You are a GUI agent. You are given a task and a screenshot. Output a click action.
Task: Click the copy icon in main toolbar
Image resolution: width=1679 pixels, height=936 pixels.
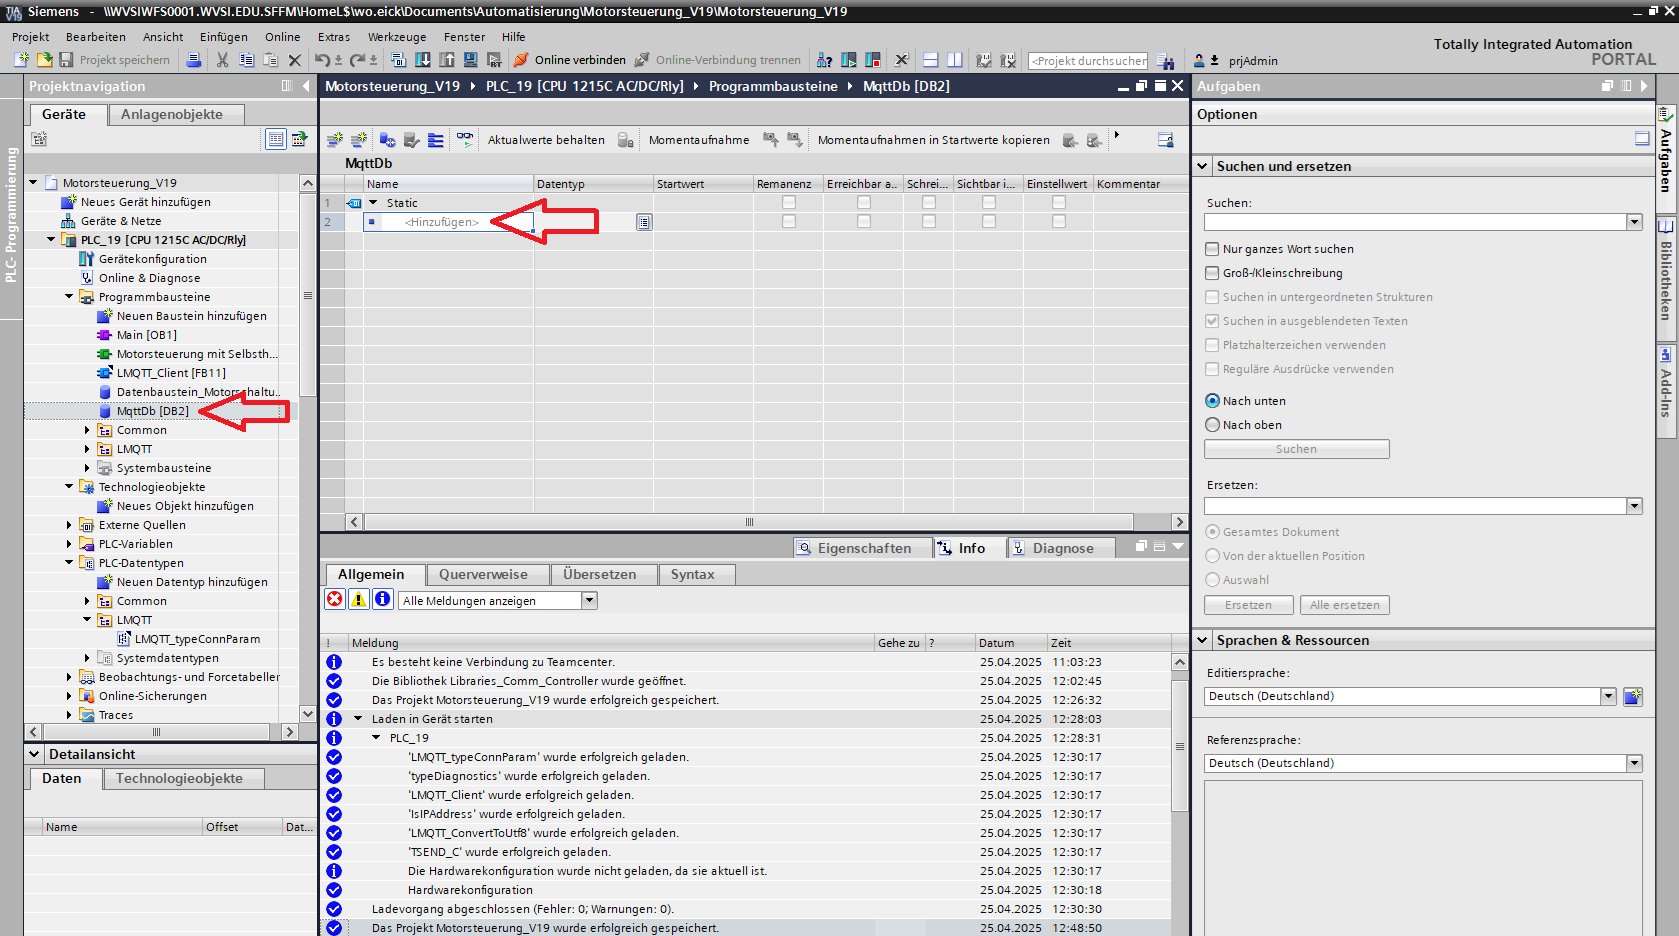pos(246,60)
